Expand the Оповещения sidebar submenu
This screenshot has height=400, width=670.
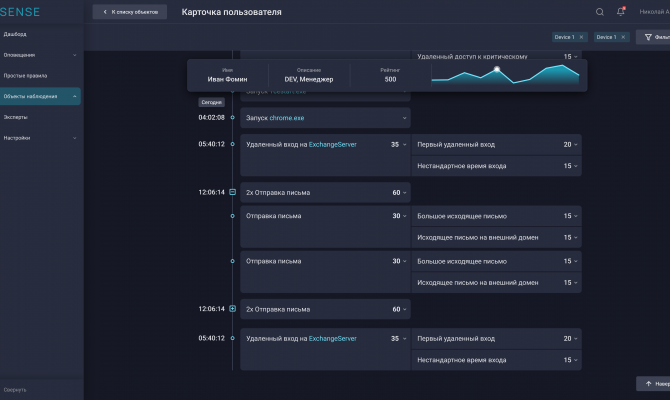click(x=75, y=55)
